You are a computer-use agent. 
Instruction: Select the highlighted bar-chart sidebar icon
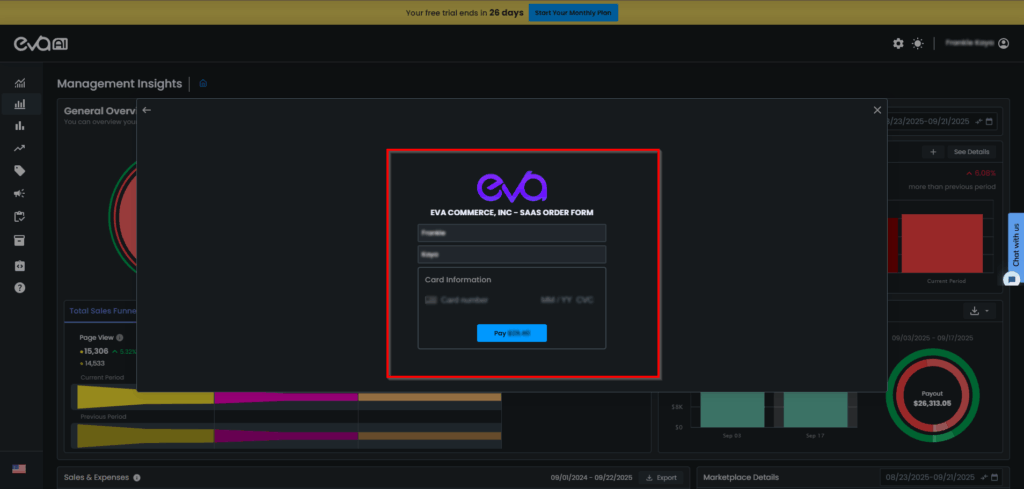coord(20,104)
